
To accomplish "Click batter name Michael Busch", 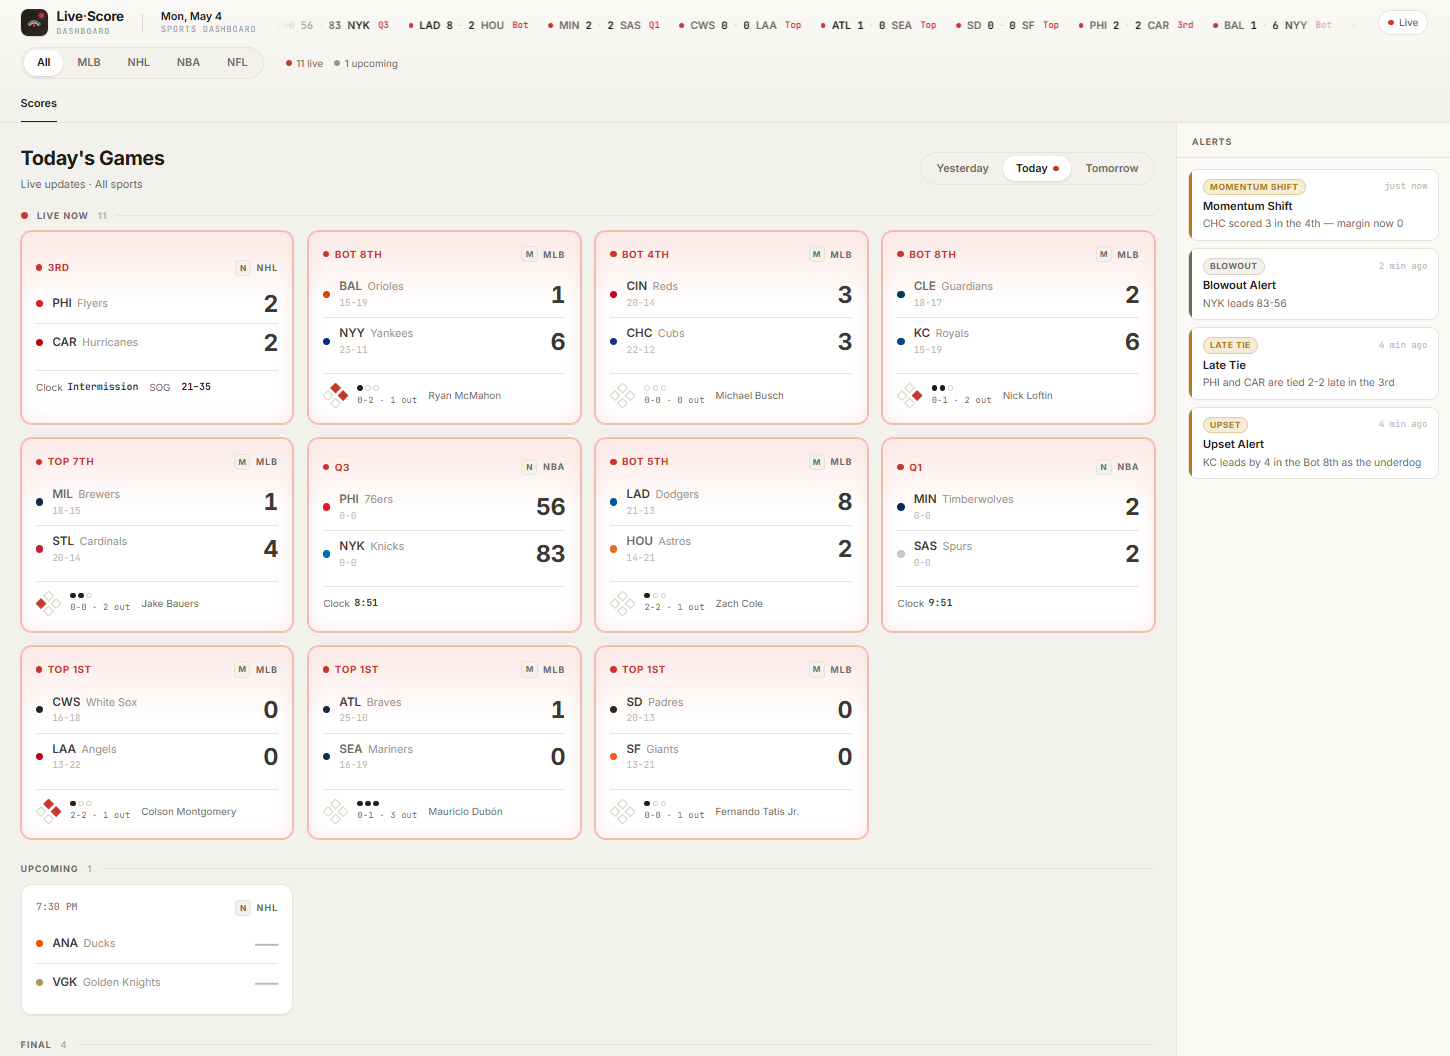I will (749, 396).
